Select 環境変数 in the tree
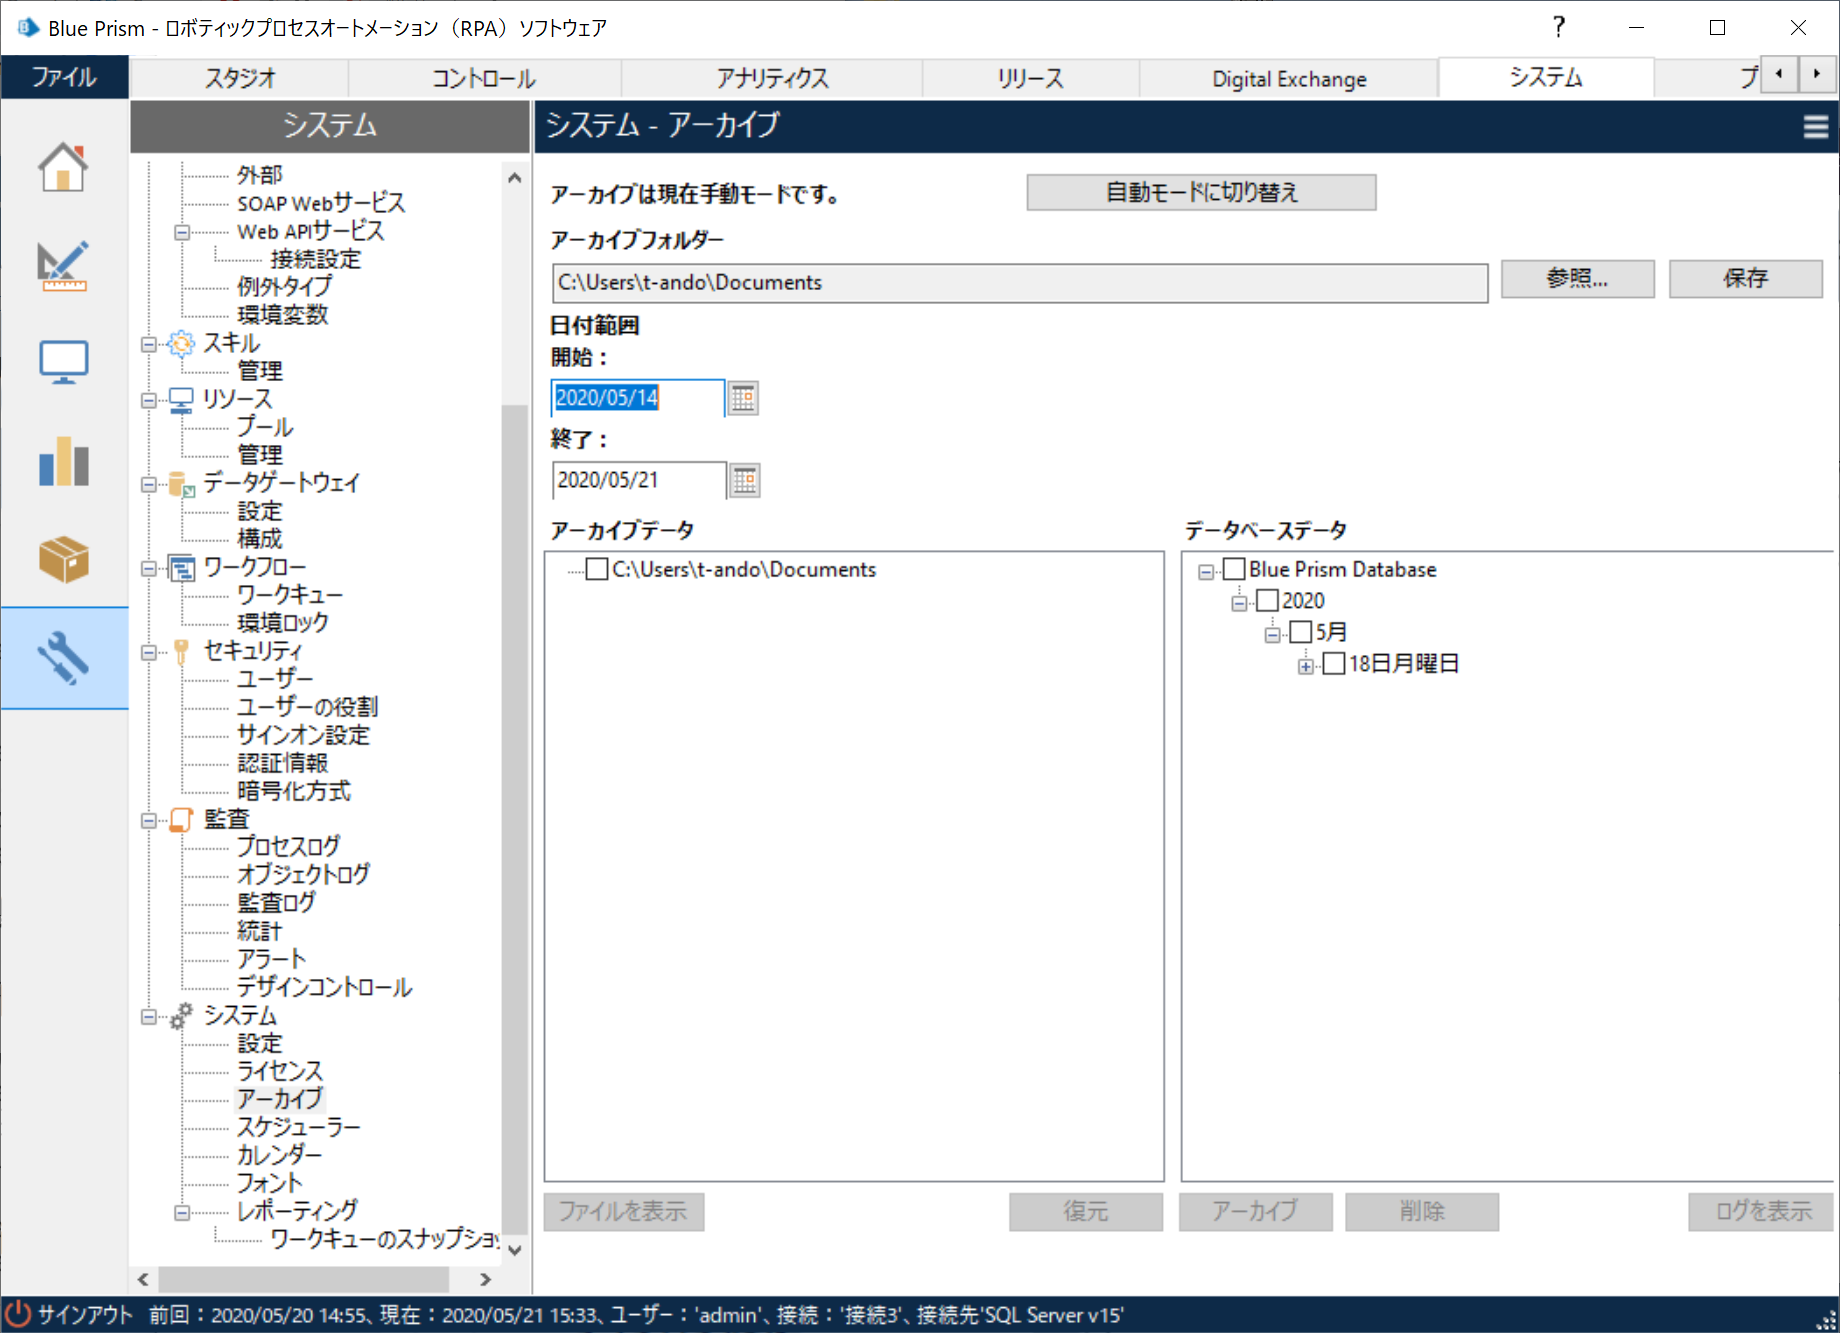Image resolution: width=1840 pixels, height=1333 pixels. click(282, 315)
